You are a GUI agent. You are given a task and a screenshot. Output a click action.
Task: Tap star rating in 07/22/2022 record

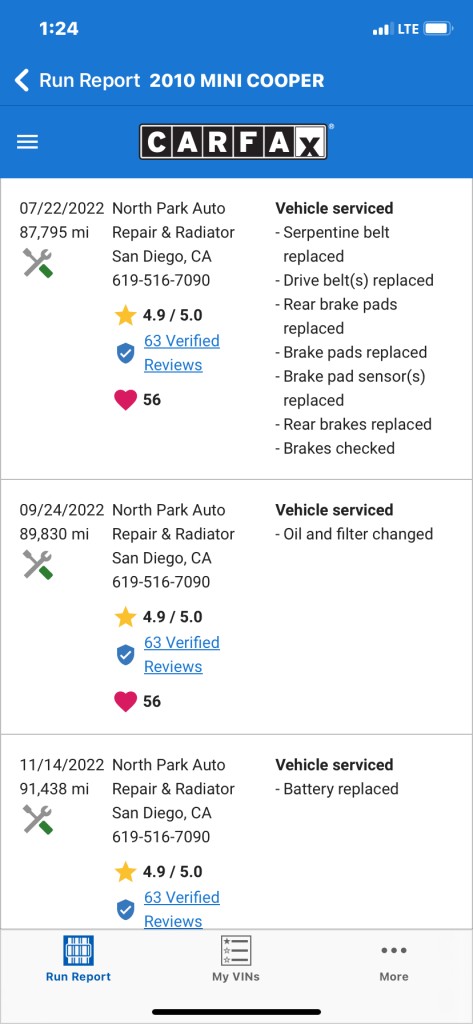coord(158,315)
